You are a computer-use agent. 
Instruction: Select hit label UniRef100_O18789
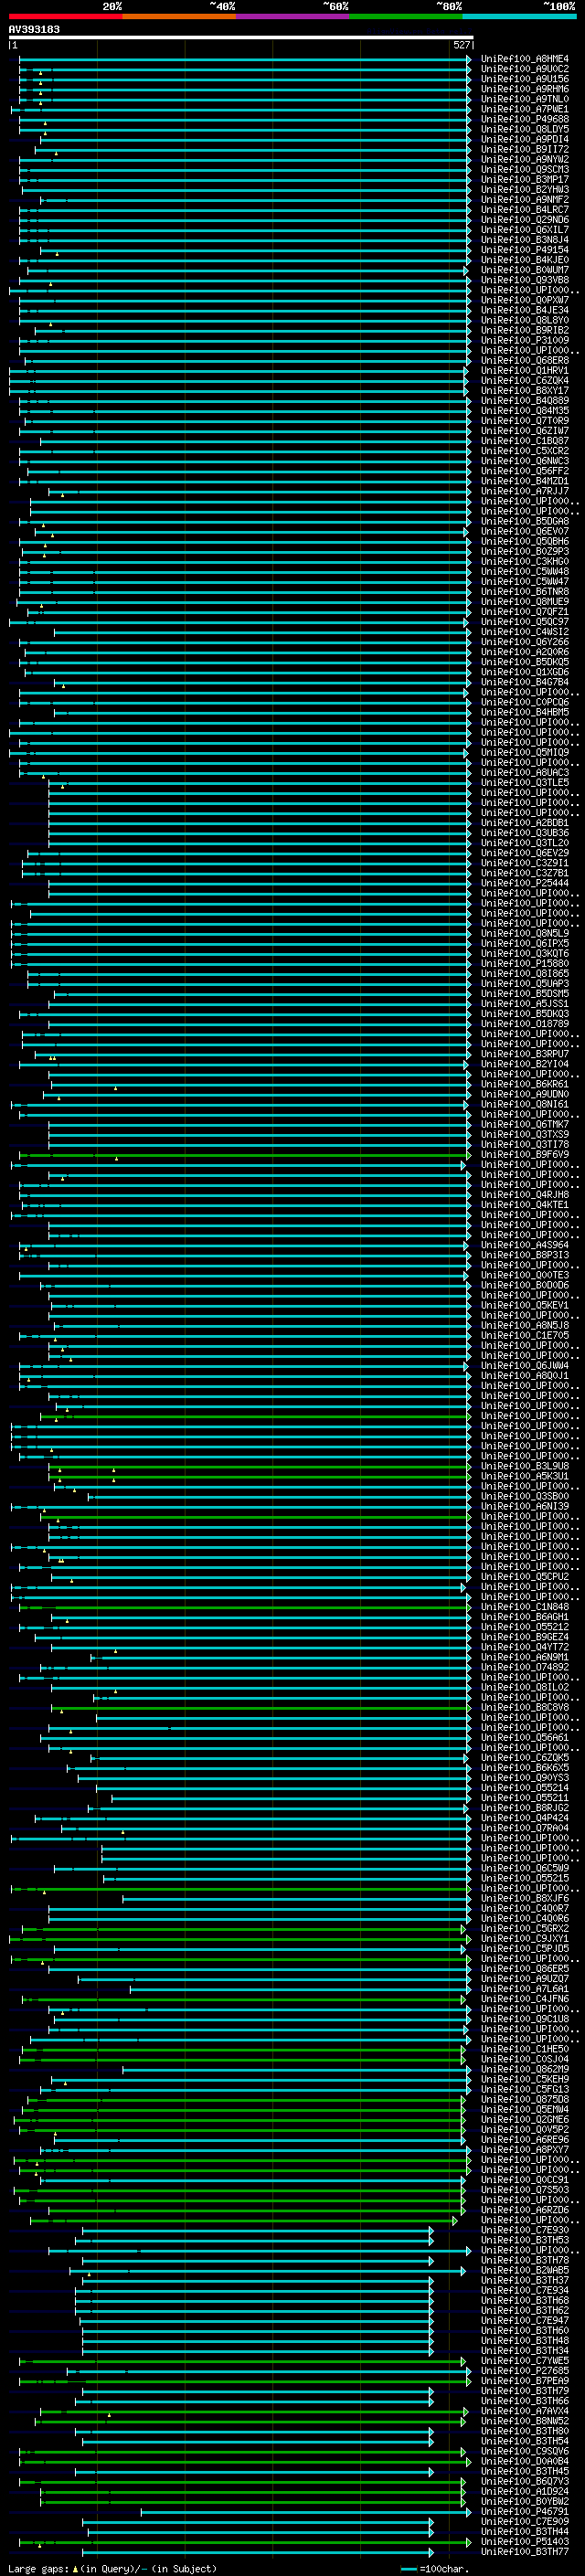click(525, 1024)
